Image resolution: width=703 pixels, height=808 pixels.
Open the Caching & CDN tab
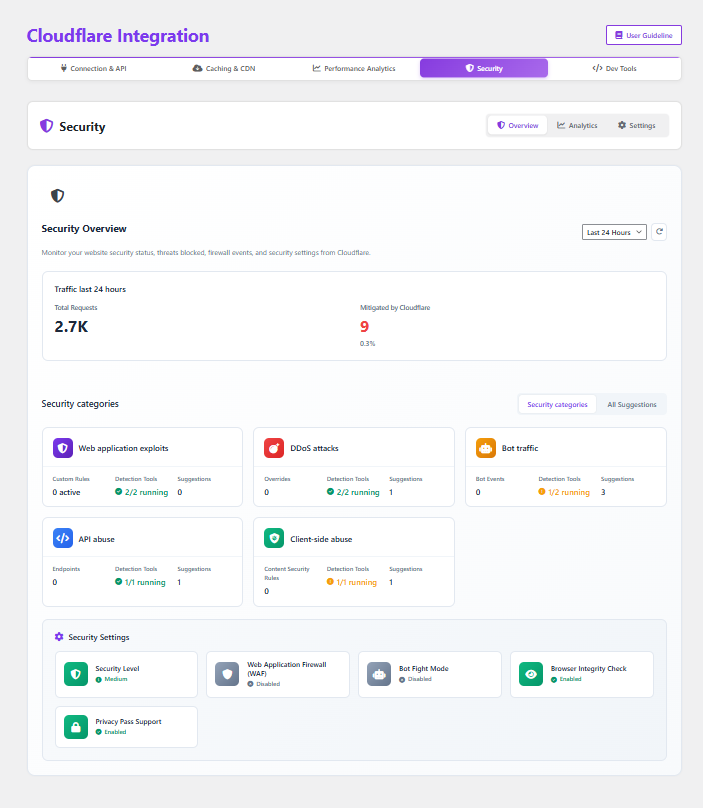(x=224, y=68)
